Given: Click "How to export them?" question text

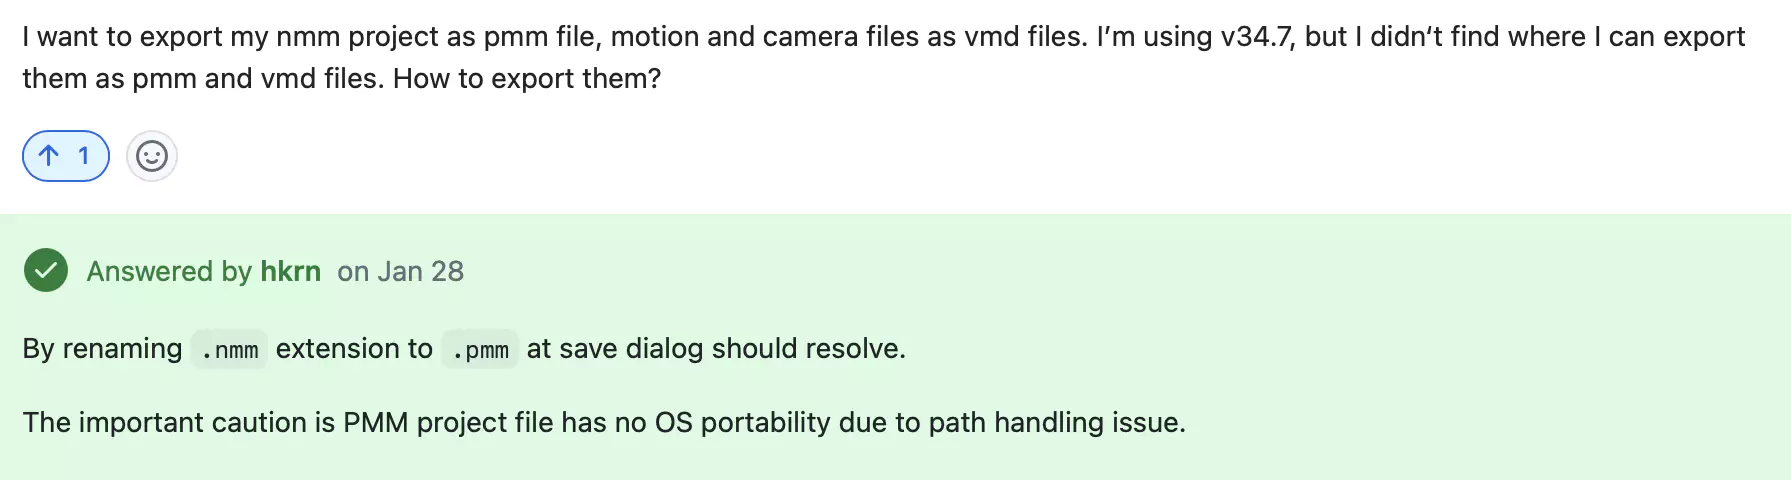Looking at the screenshot, I should (527, 79).
